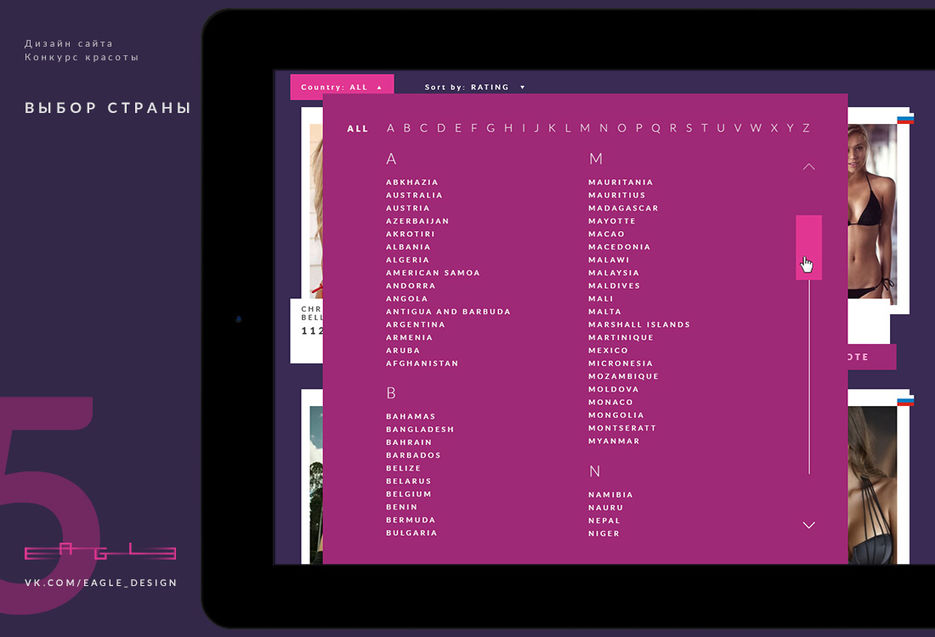
Task: Choose Australia from the country list
Action: click(414, 195)
